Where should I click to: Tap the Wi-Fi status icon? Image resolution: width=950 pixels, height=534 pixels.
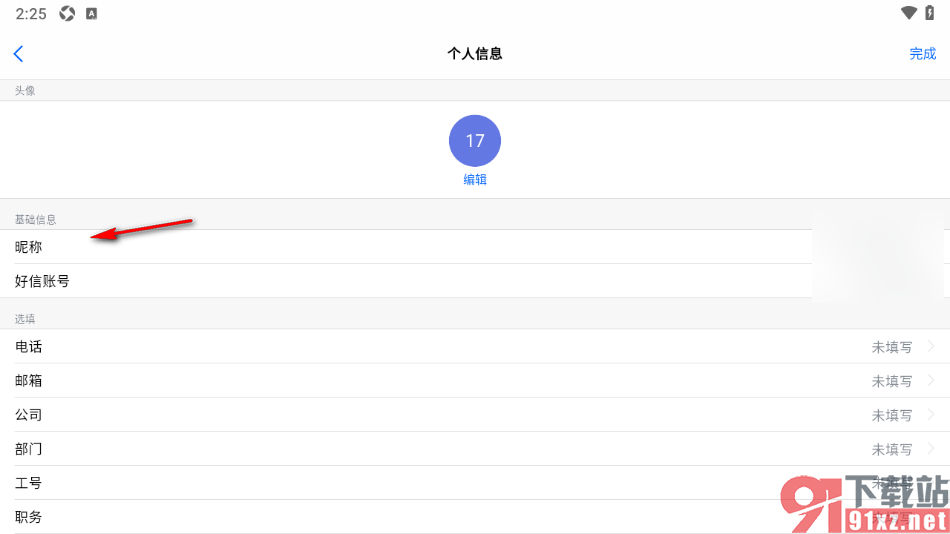908,13
